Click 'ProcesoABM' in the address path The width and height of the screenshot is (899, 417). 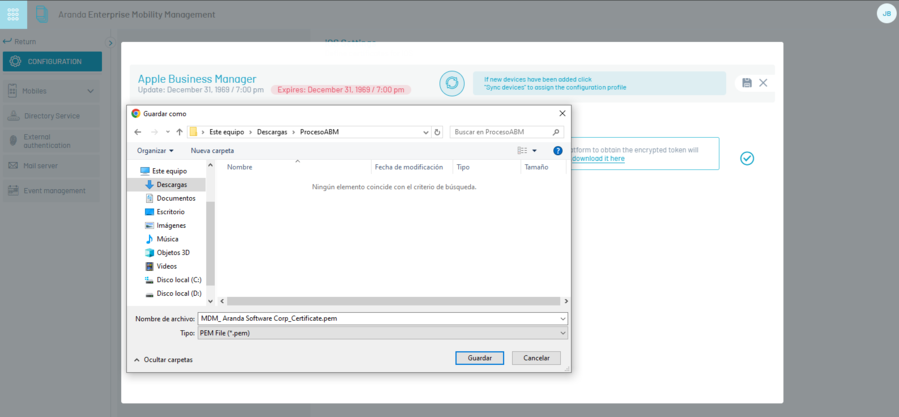point(320,132)
